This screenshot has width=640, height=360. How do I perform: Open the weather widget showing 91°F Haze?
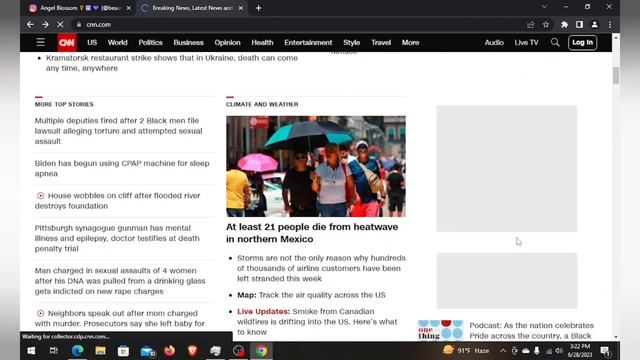(x=466, y=351)
